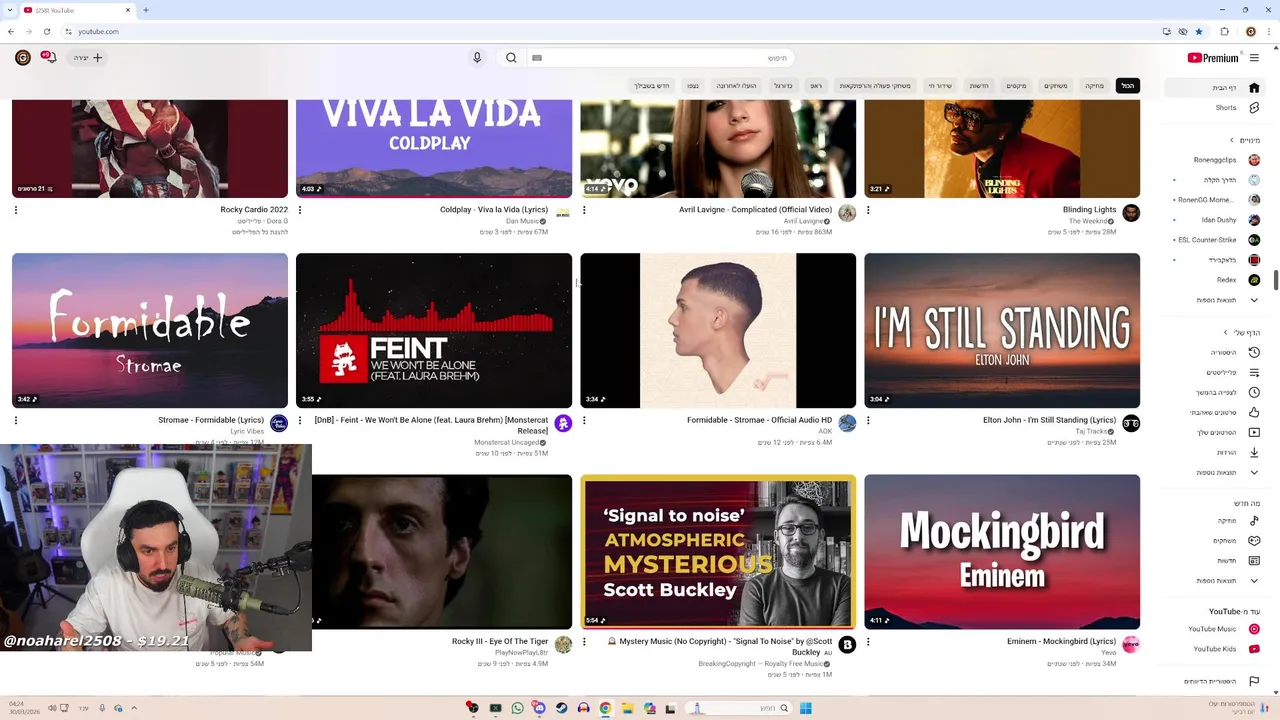Click the magnifier search button
This screenshot has width=1280, height=720.
coord(511,58)
